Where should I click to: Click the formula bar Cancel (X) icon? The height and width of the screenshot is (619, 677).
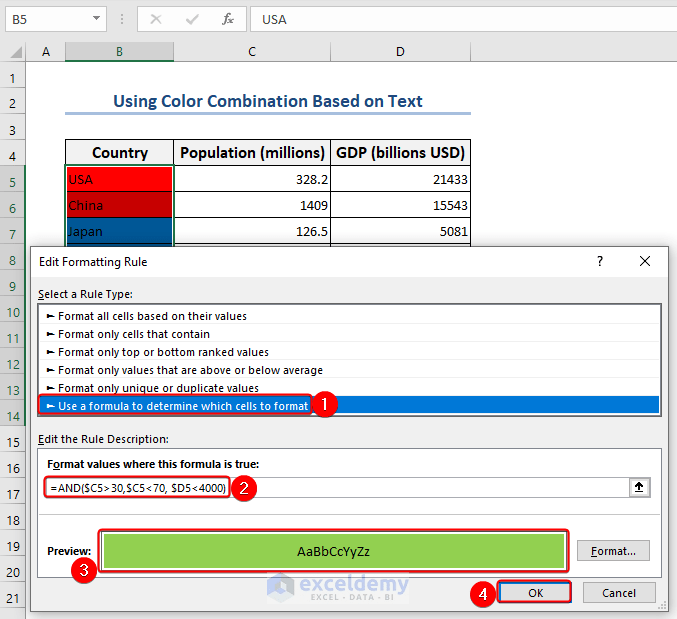point(156,19)
